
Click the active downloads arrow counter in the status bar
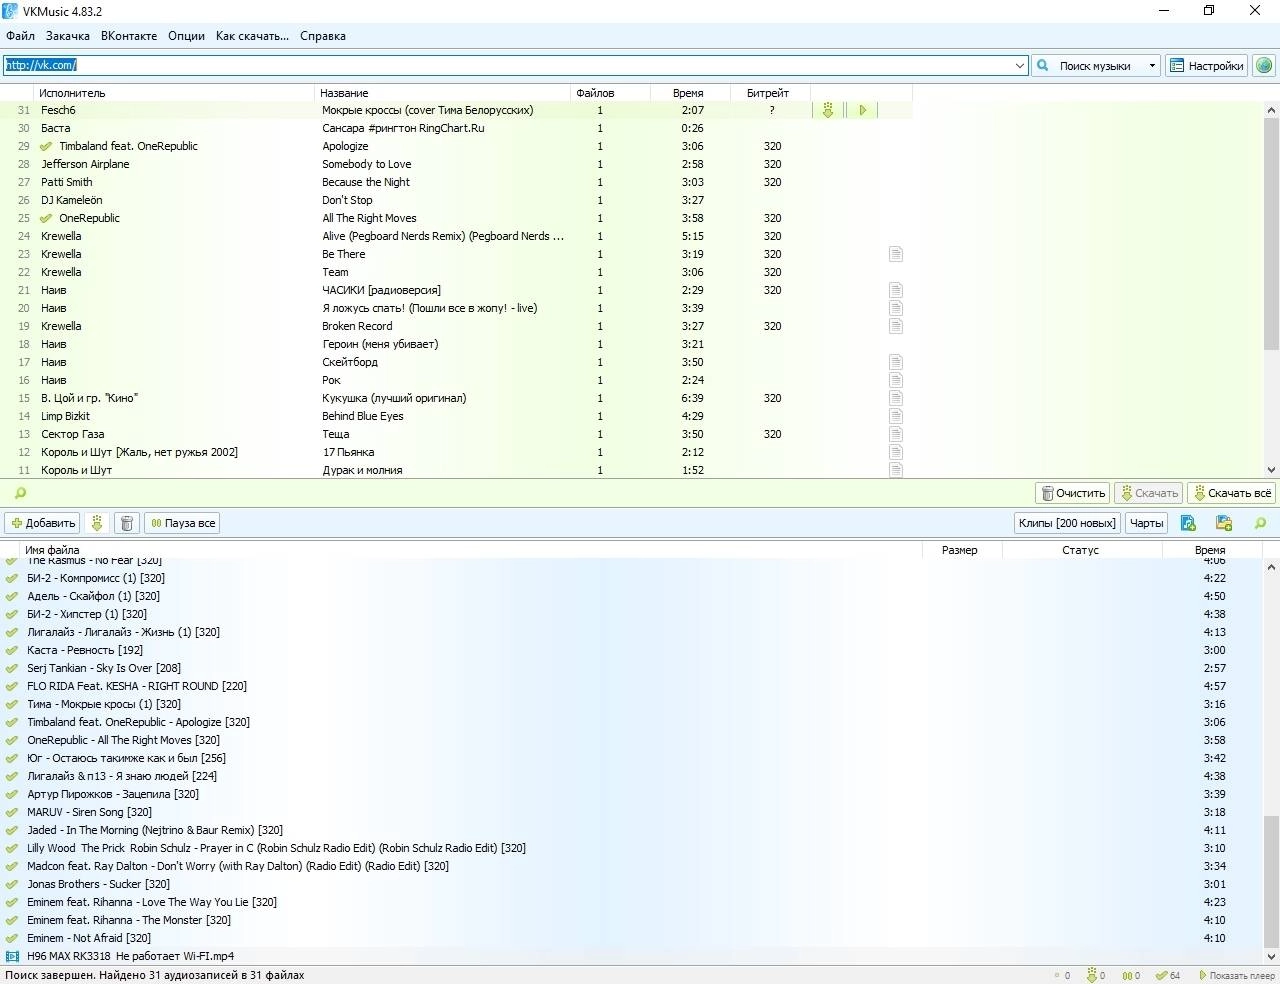click(1096, 975)
